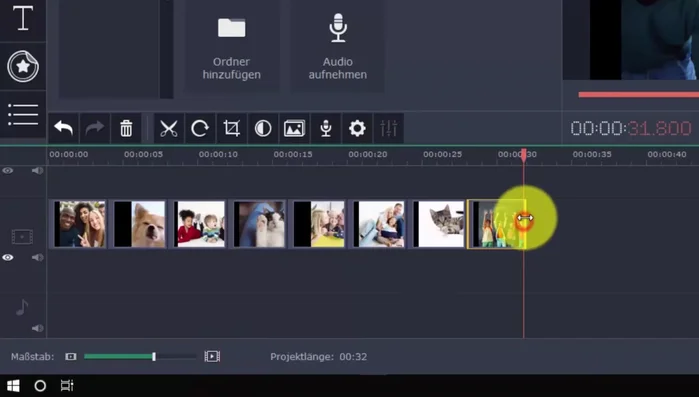
Task: Click the red playhead marker on ruler
Action: 524,155
